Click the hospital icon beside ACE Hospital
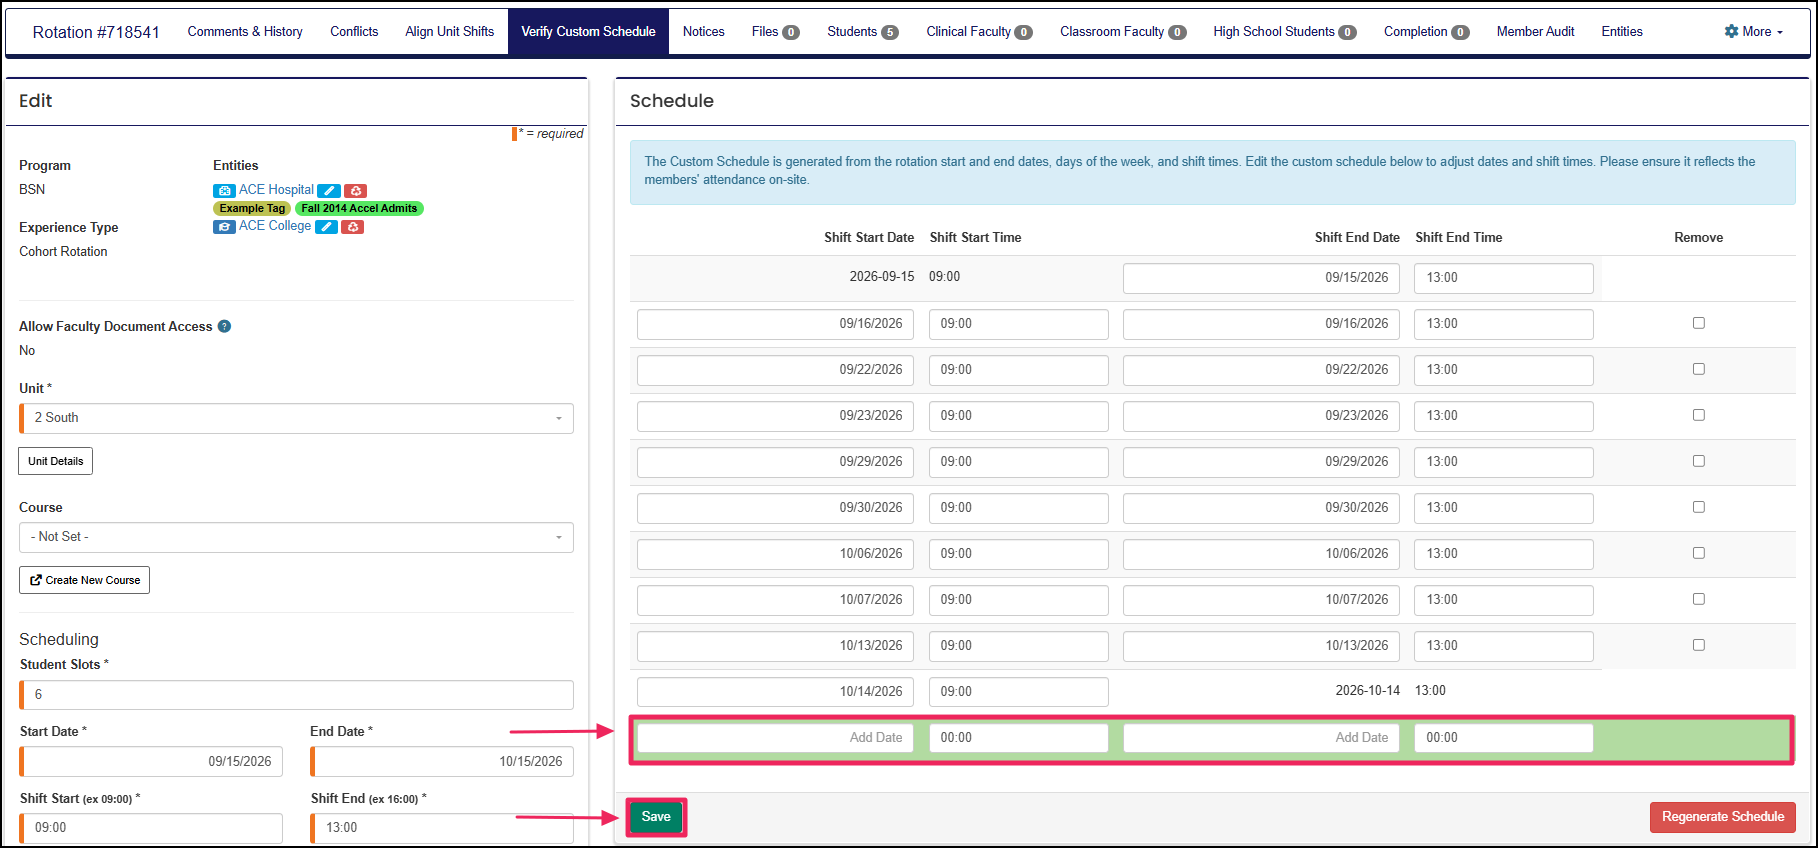The height and width of the screenshot is (848, 1818). 224,190
